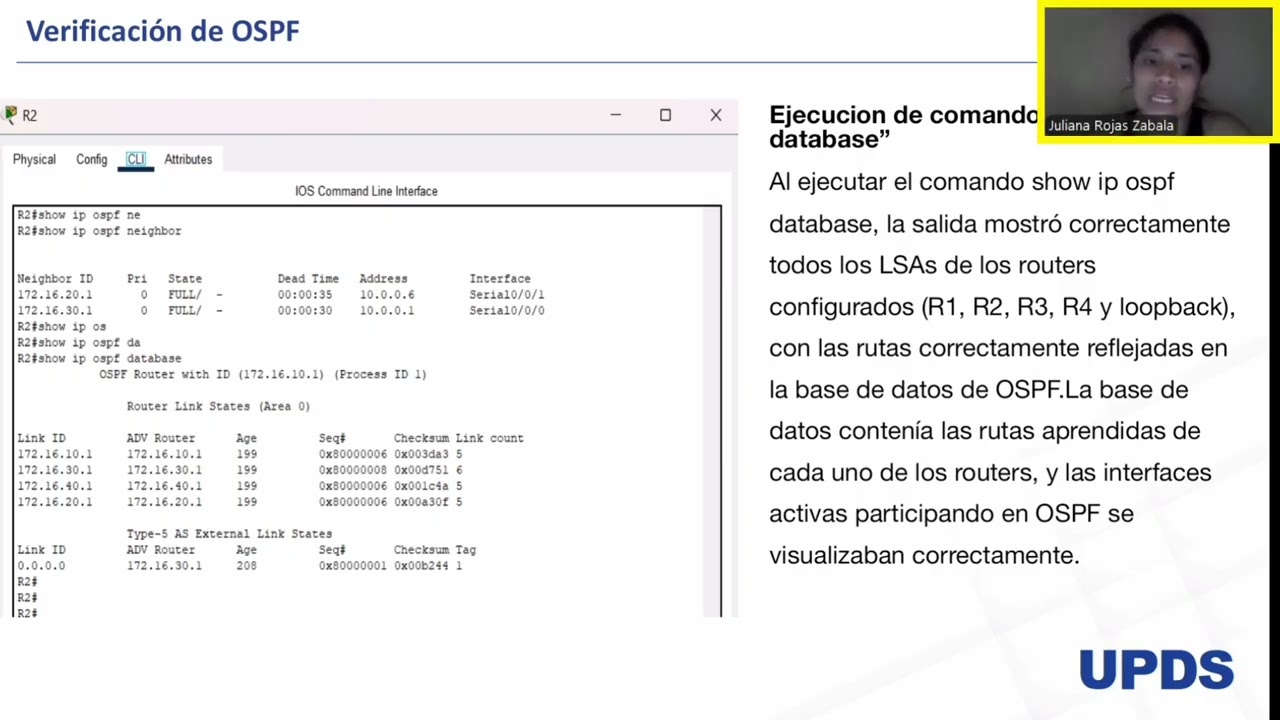
Task: Click the Serial0/0/1 interface entry
Action: [507, 295]
